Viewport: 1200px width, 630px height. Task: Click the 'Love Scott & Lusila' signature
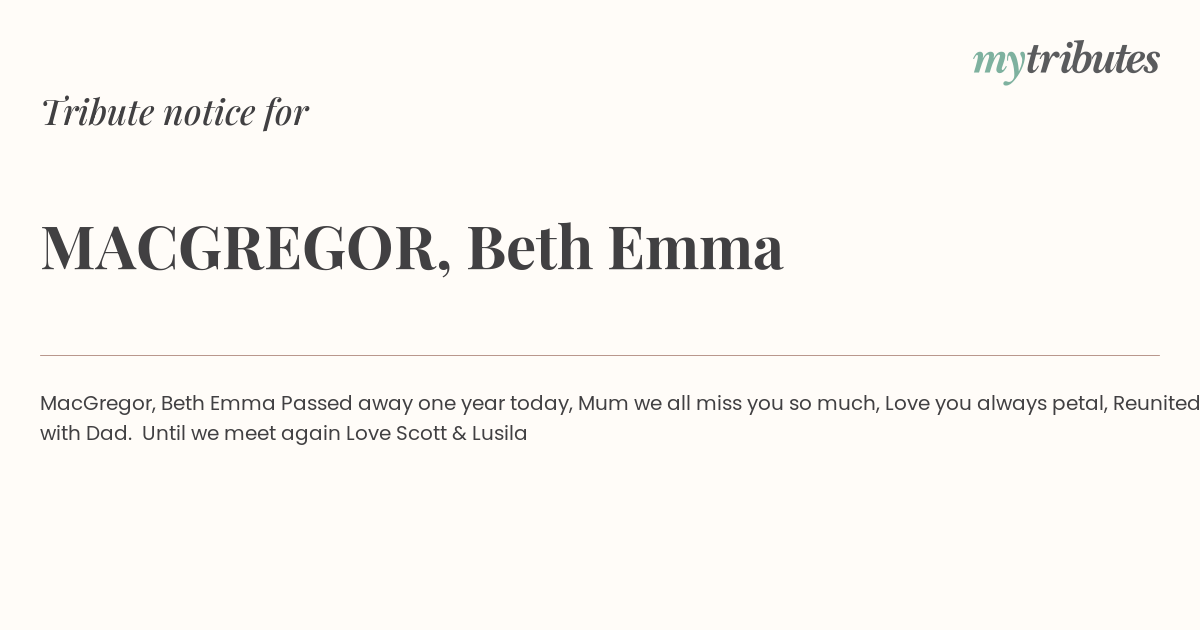coord(436,434)
